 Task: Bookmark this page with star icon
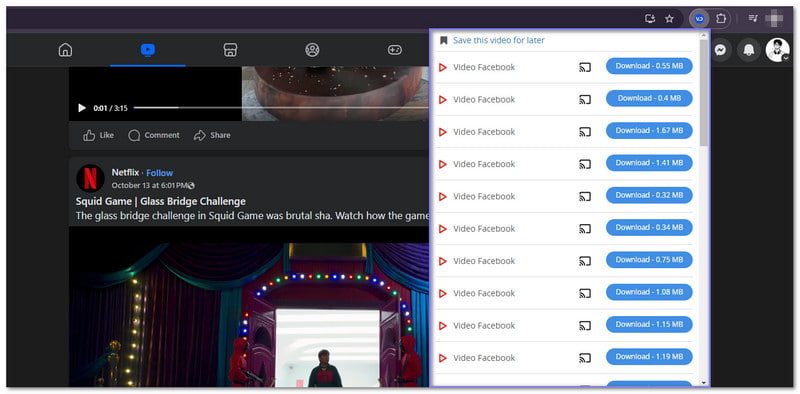[669, 19]
